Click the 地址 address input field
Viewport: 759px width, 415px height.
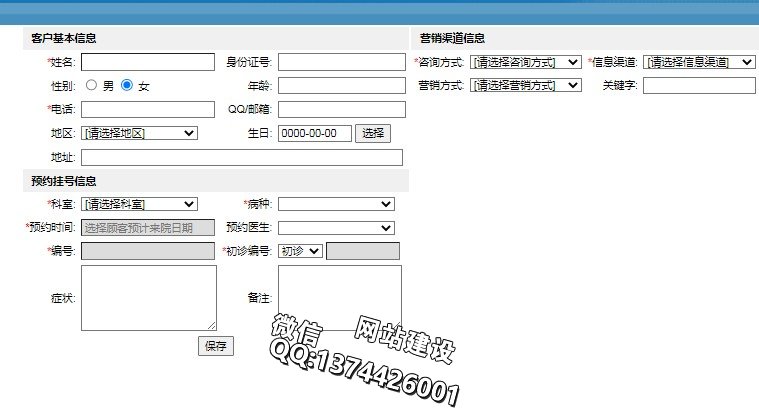click(x=242, y=157)
